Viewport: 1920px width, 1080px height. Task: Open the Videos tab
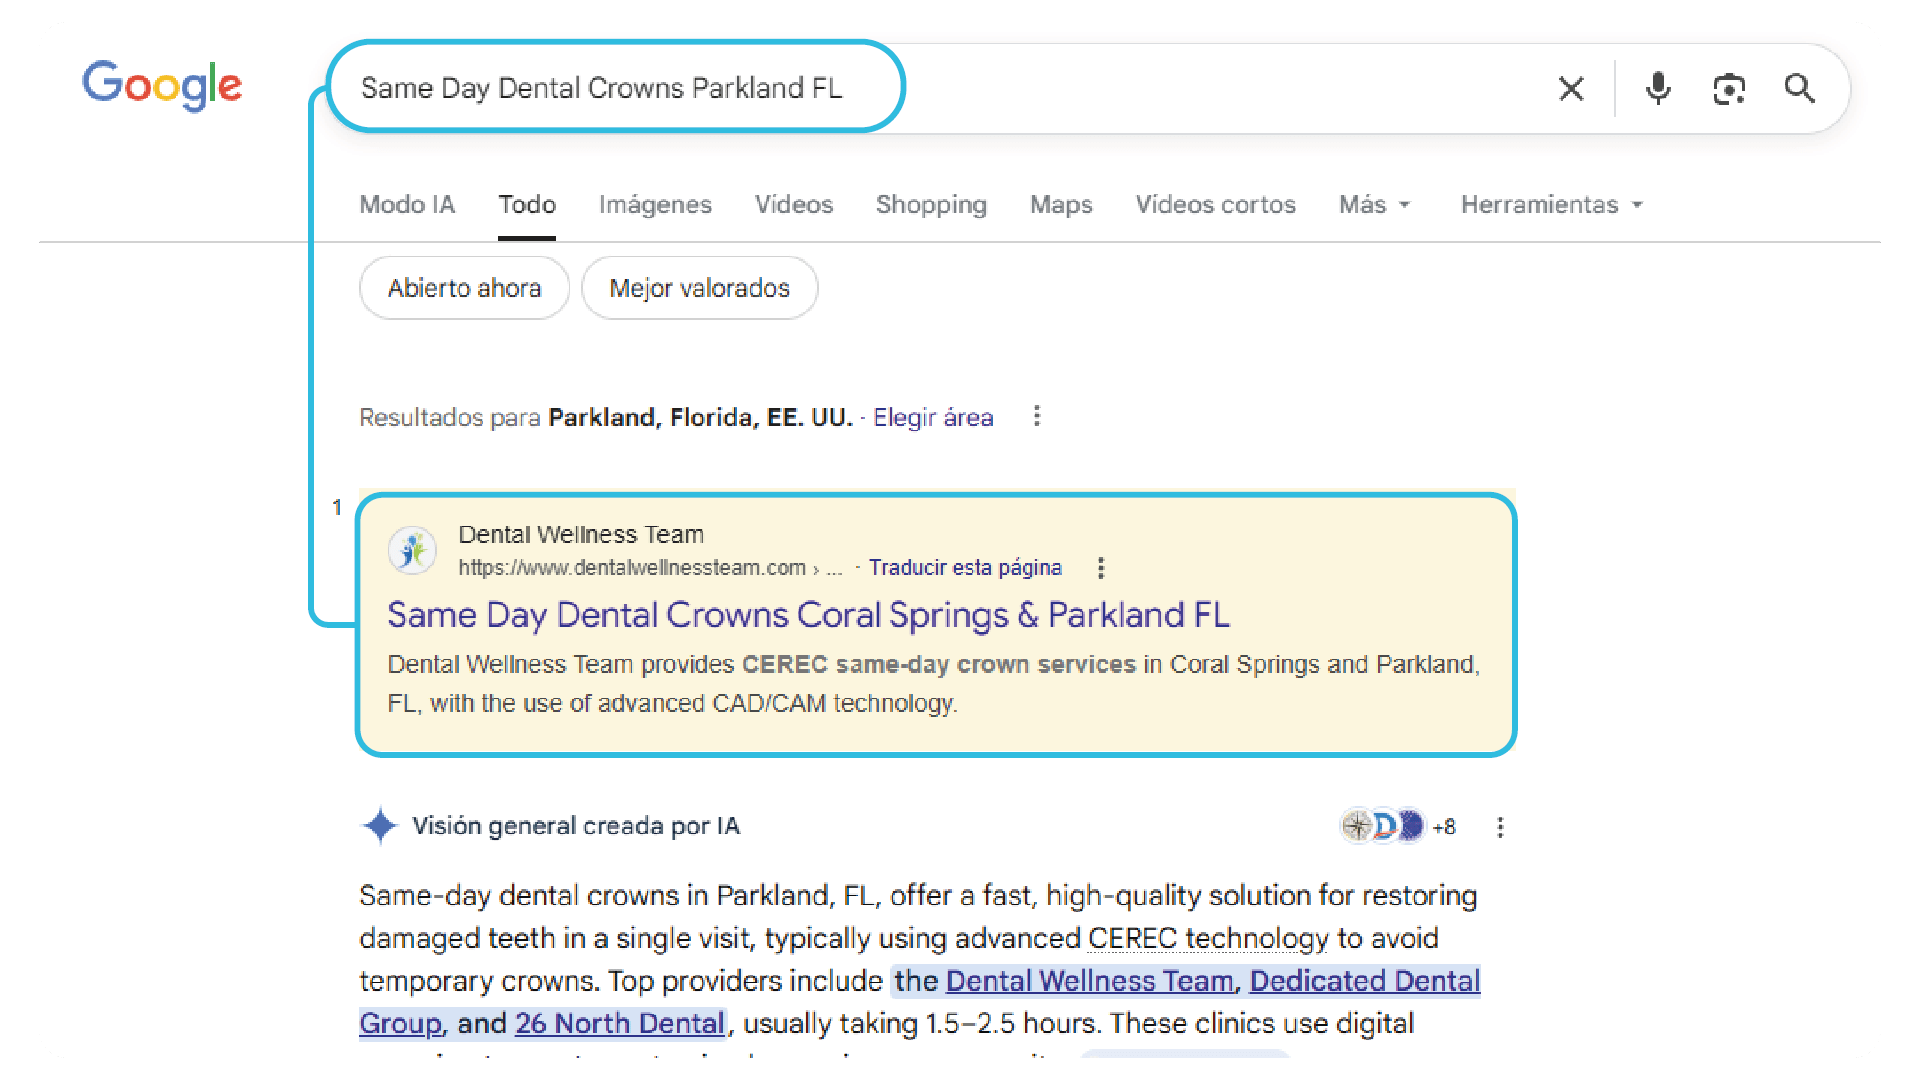(x=794, y=204)
